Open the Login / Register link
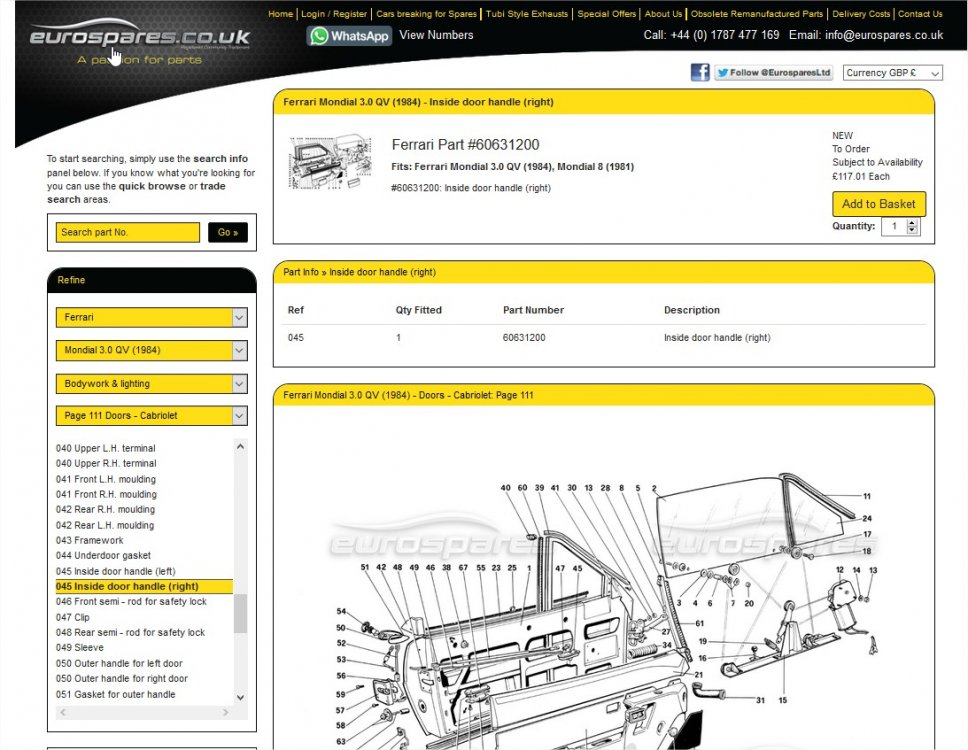 pyautogui.click(x=334, y=14)
